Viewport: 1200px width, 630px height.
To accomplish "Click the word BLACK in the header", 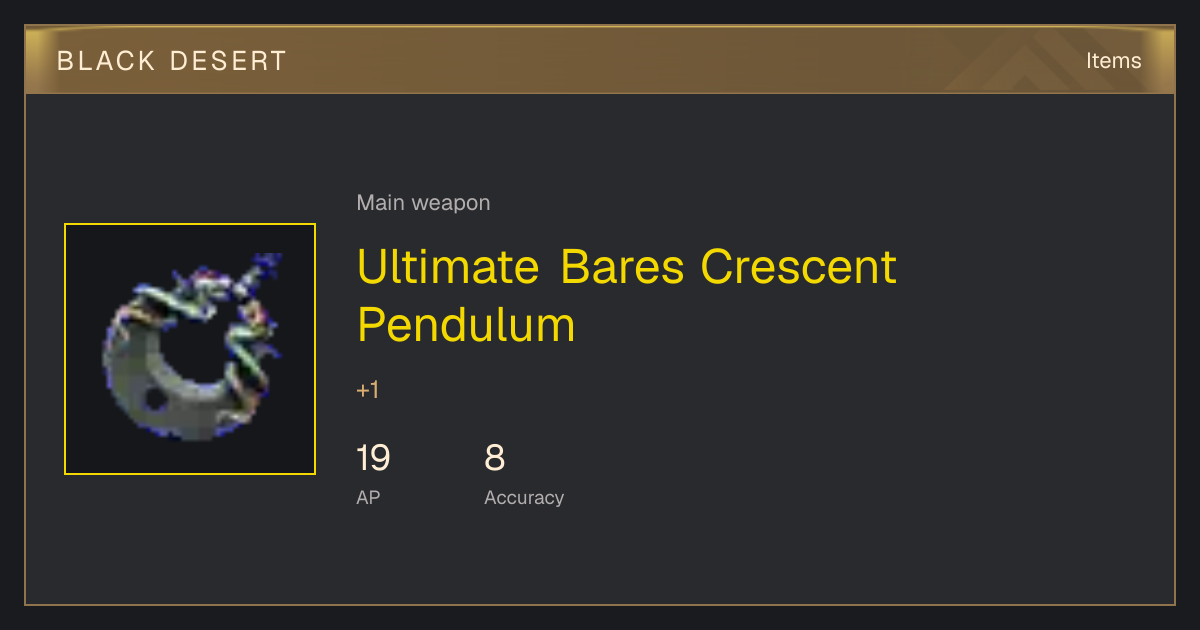I will (106, 61).
